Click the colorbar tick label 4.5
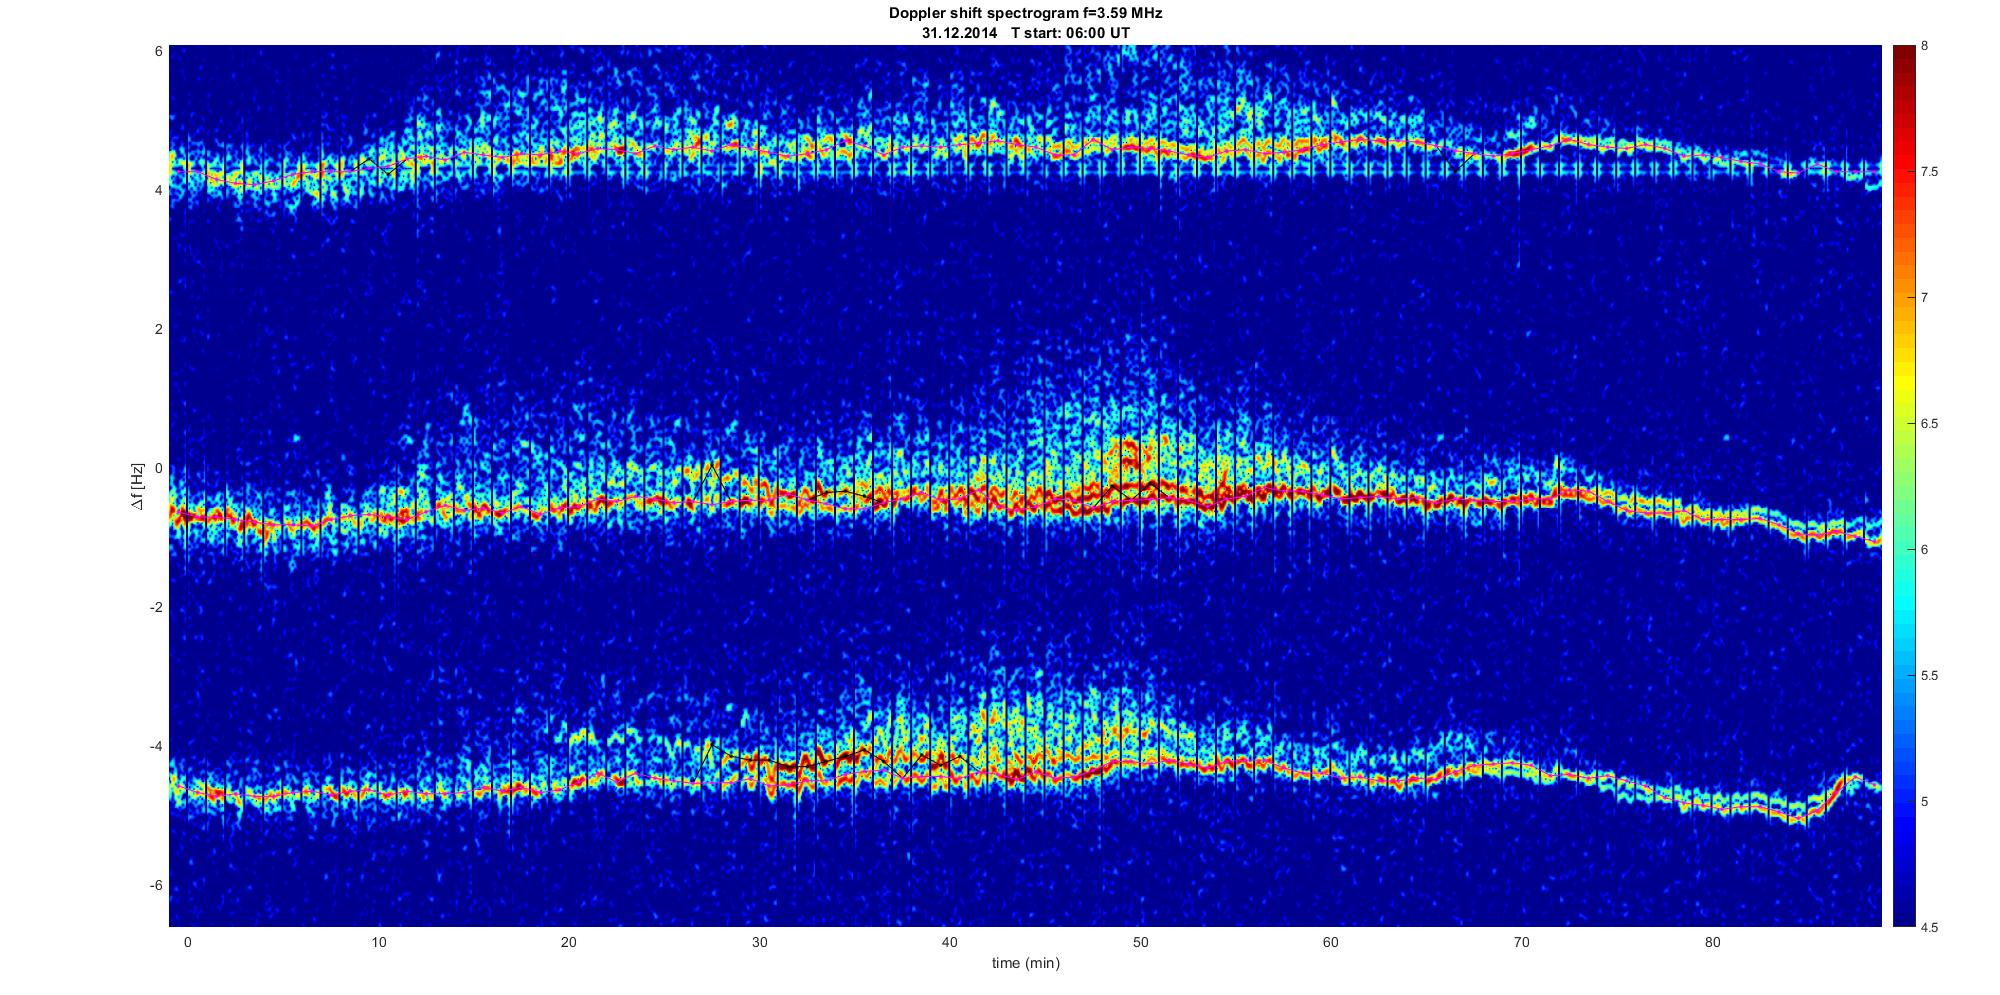 [1929, 927]
